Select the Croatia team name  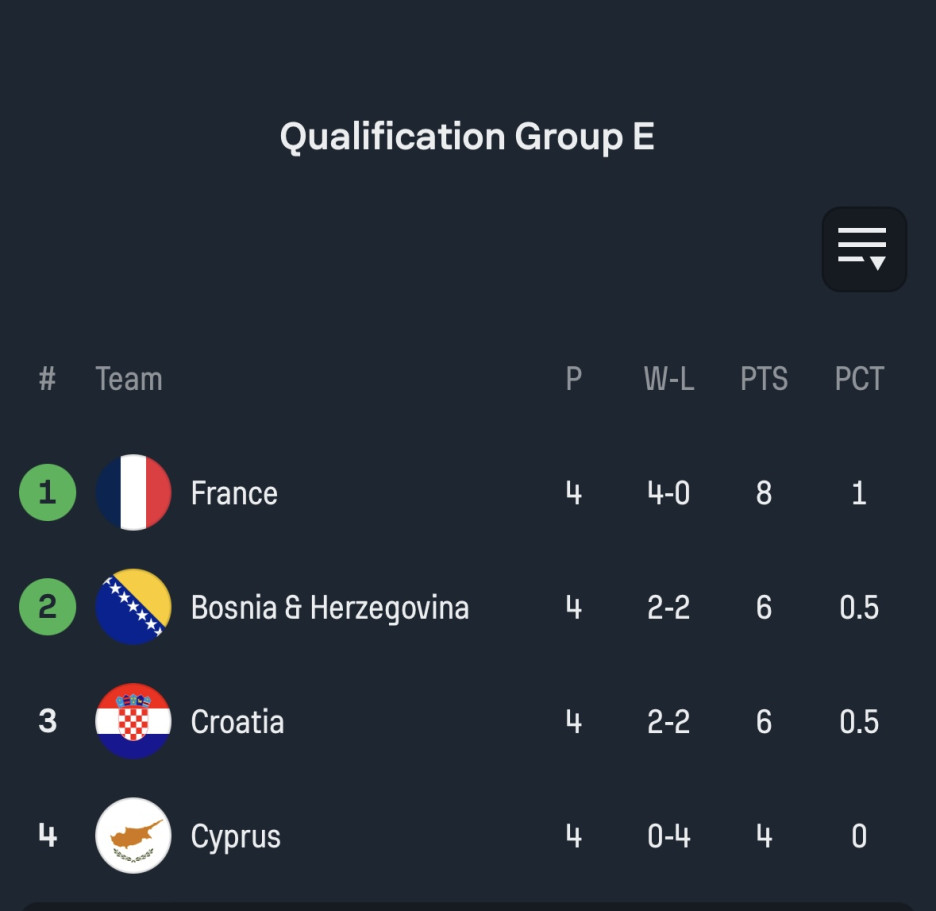[x=237, y=722]
